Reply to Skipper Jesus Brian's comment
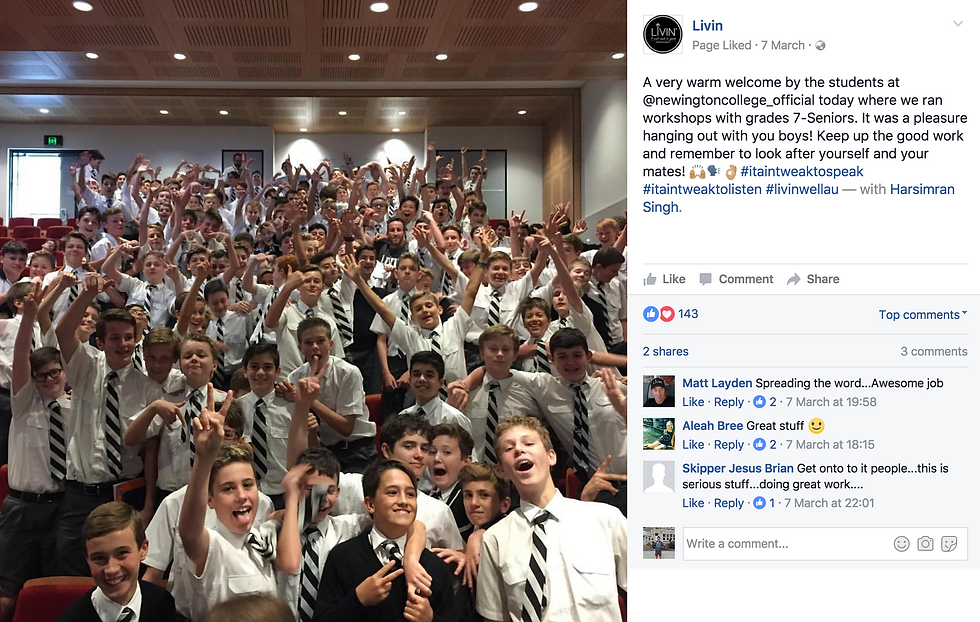980x622 pixels. tap(729, 503)
